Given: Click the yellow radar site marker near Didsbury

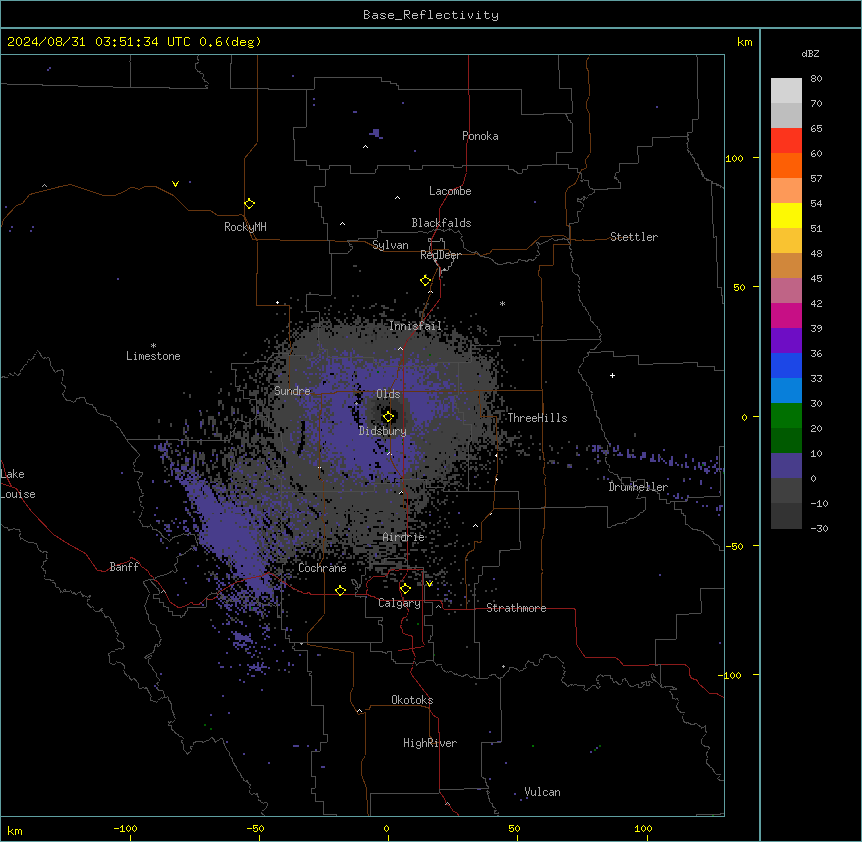Looking at the screenshot, I should pyautogui.click(x=388, y=417).
